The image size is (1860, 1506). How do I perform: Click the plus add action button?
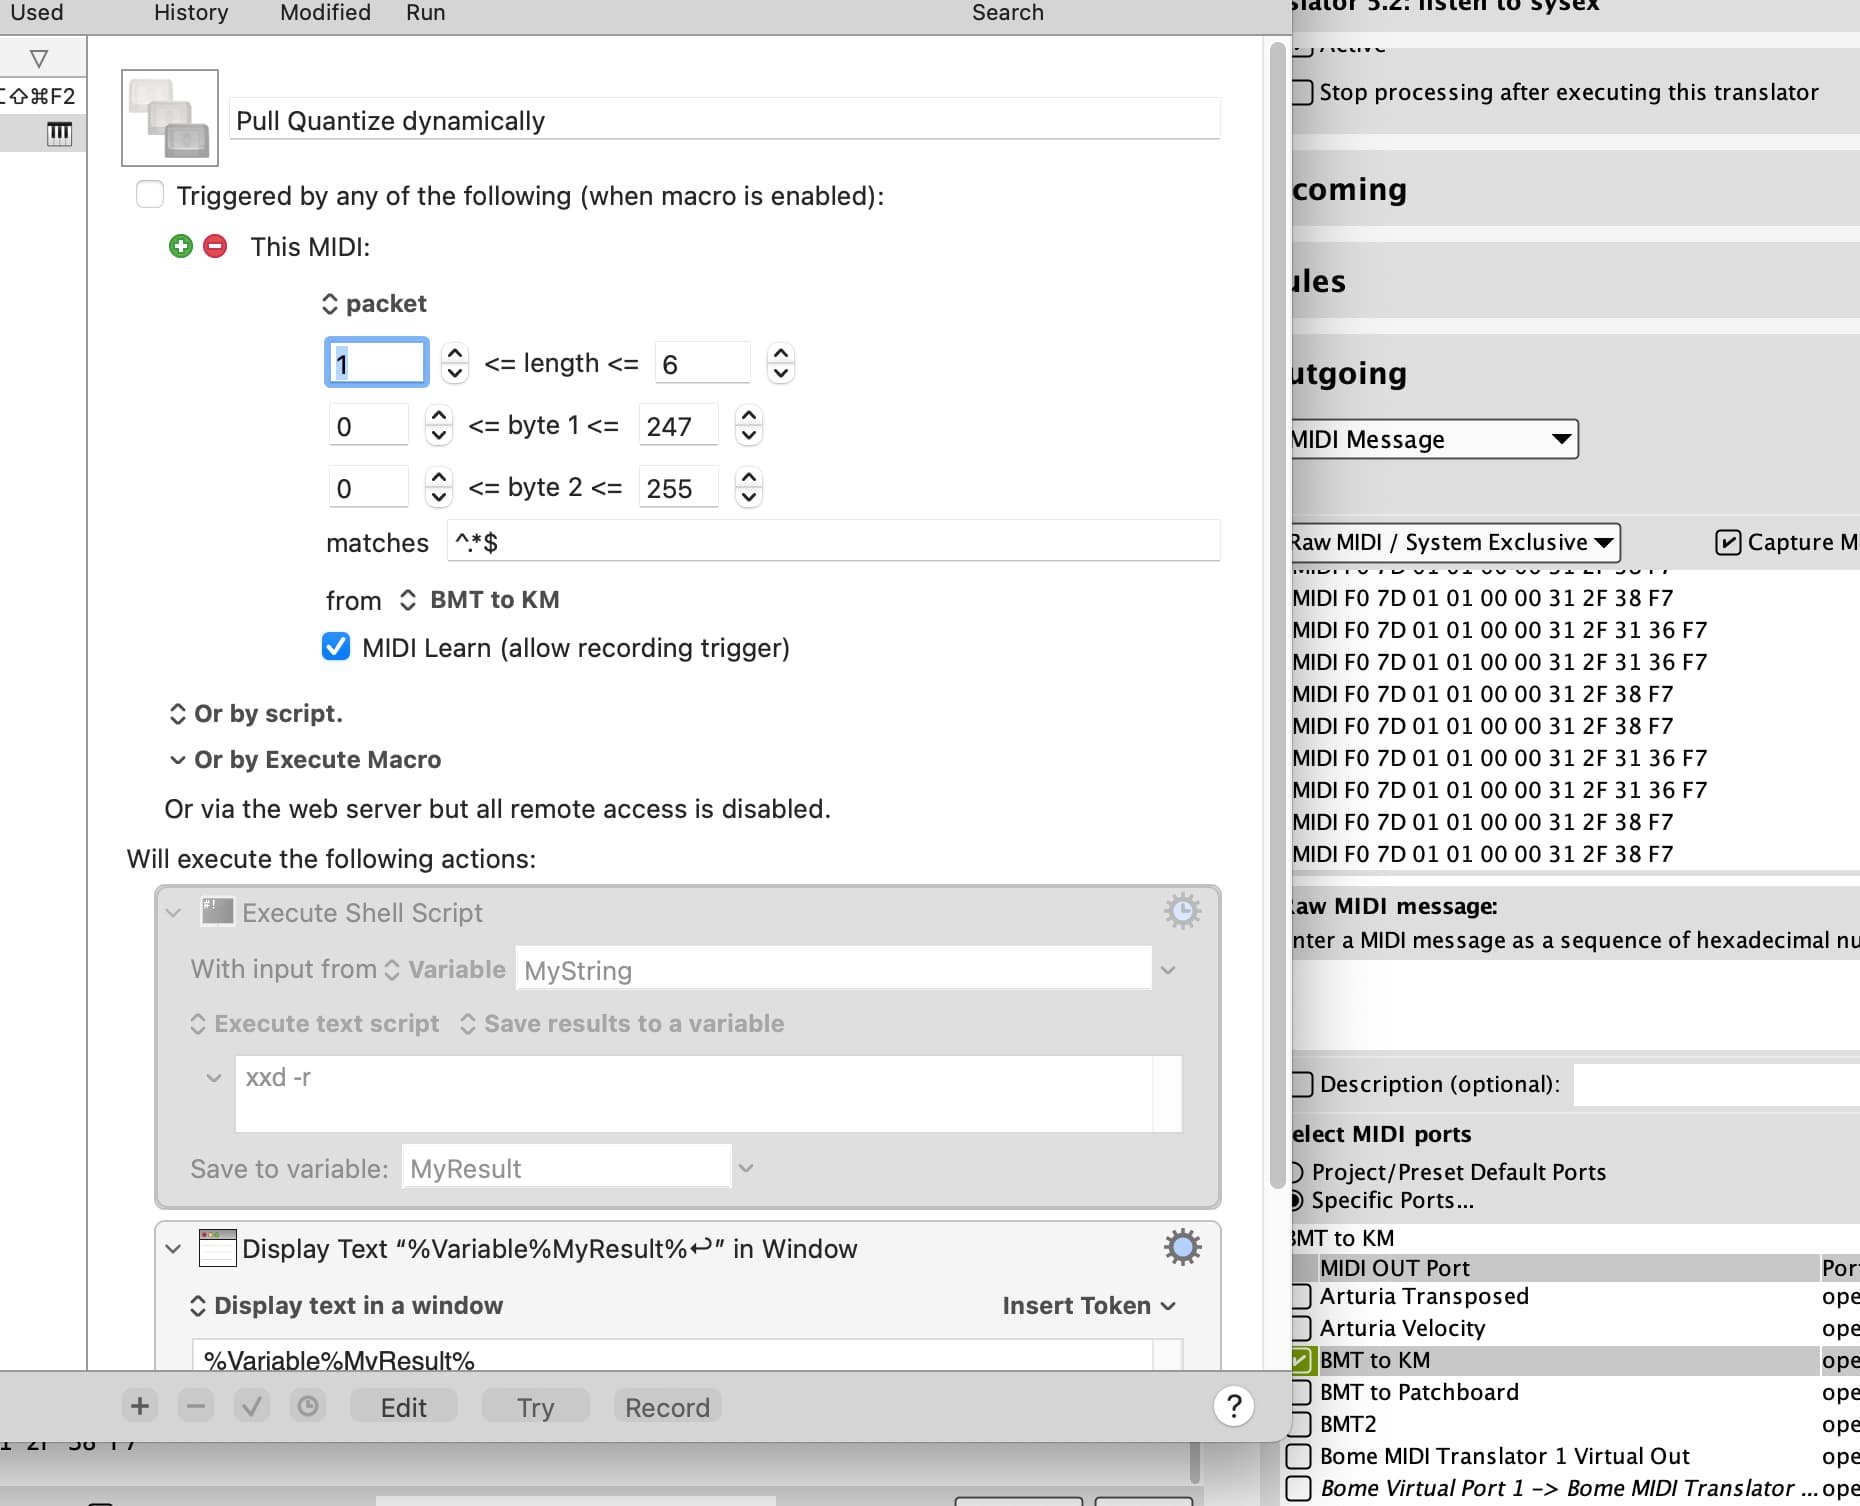[x=140, y=1406]
